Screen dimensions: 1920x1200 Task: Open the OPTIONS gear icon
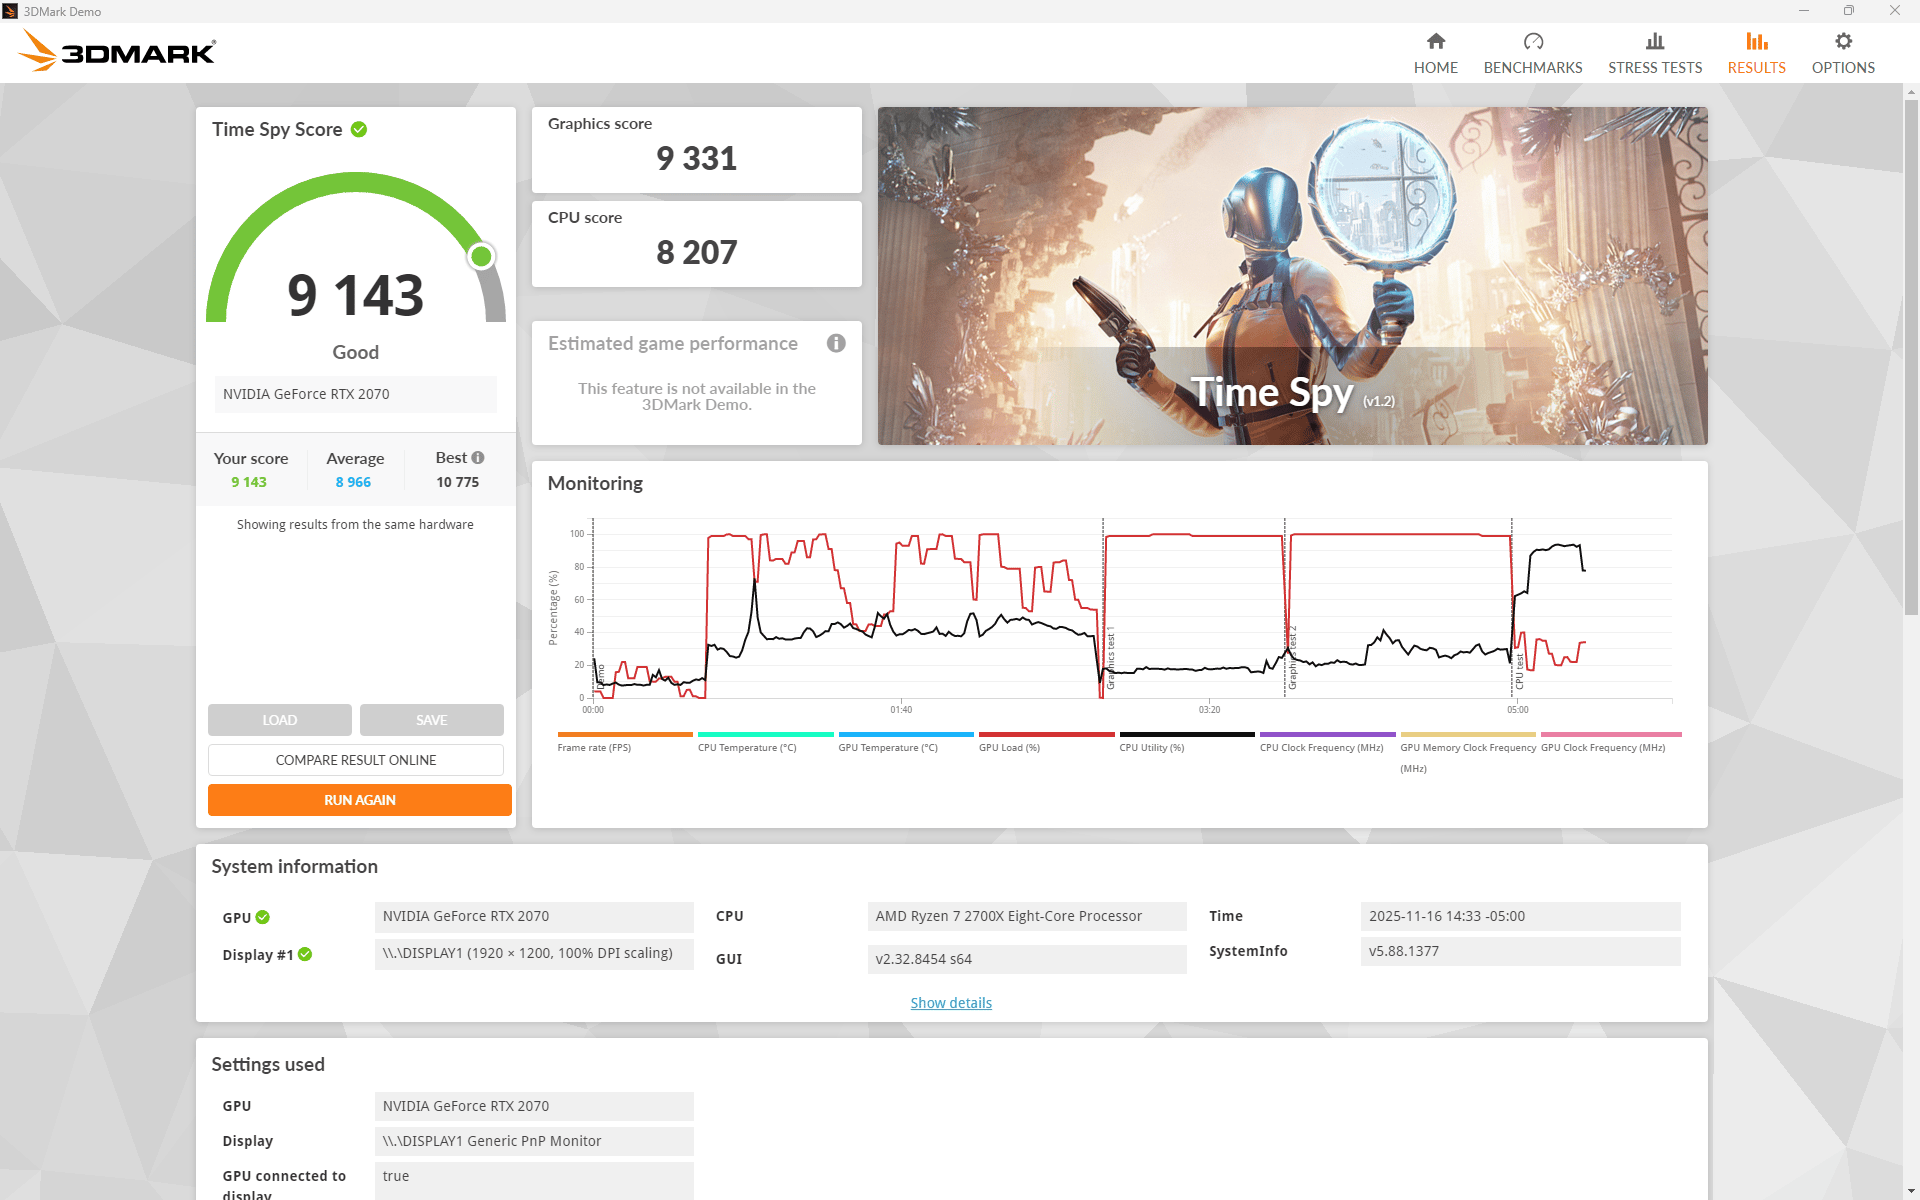[x=1843, y=41]
